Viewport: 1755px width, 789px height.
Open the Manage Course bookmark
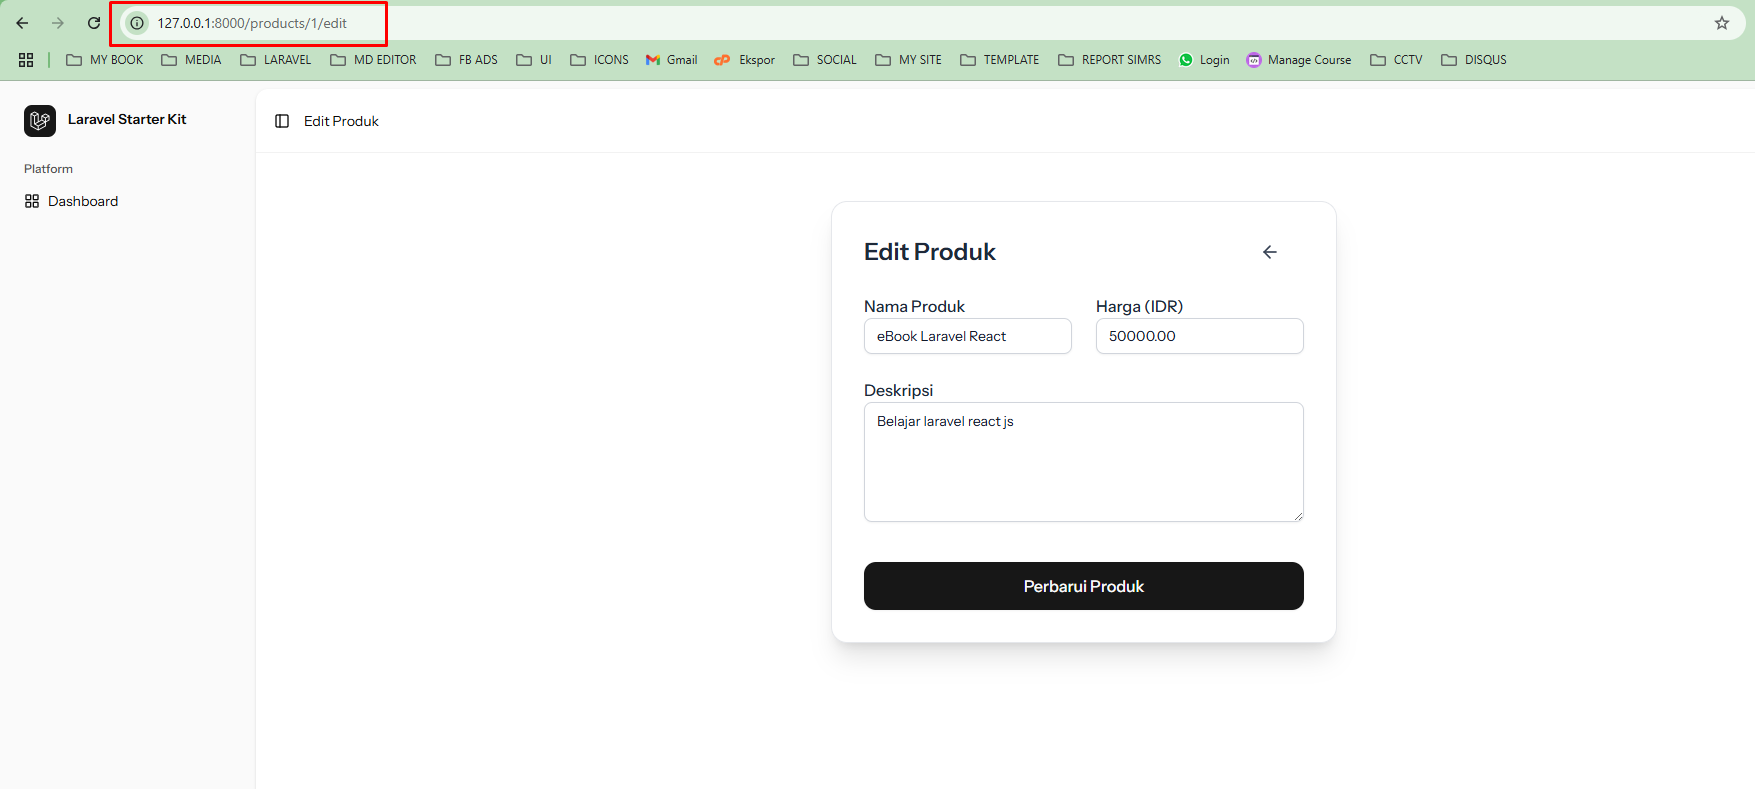click(x=1299, y=60)
